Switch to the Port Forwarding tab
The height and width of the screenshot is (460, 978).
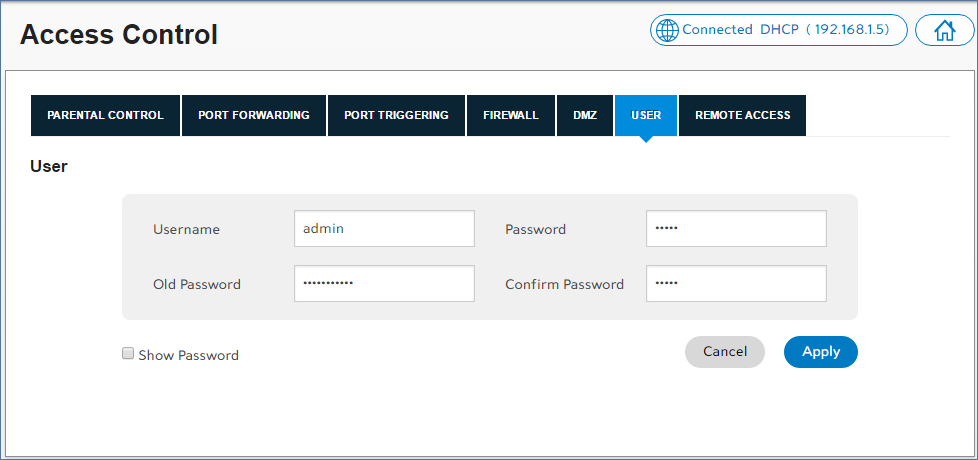(x=254, y=115)
